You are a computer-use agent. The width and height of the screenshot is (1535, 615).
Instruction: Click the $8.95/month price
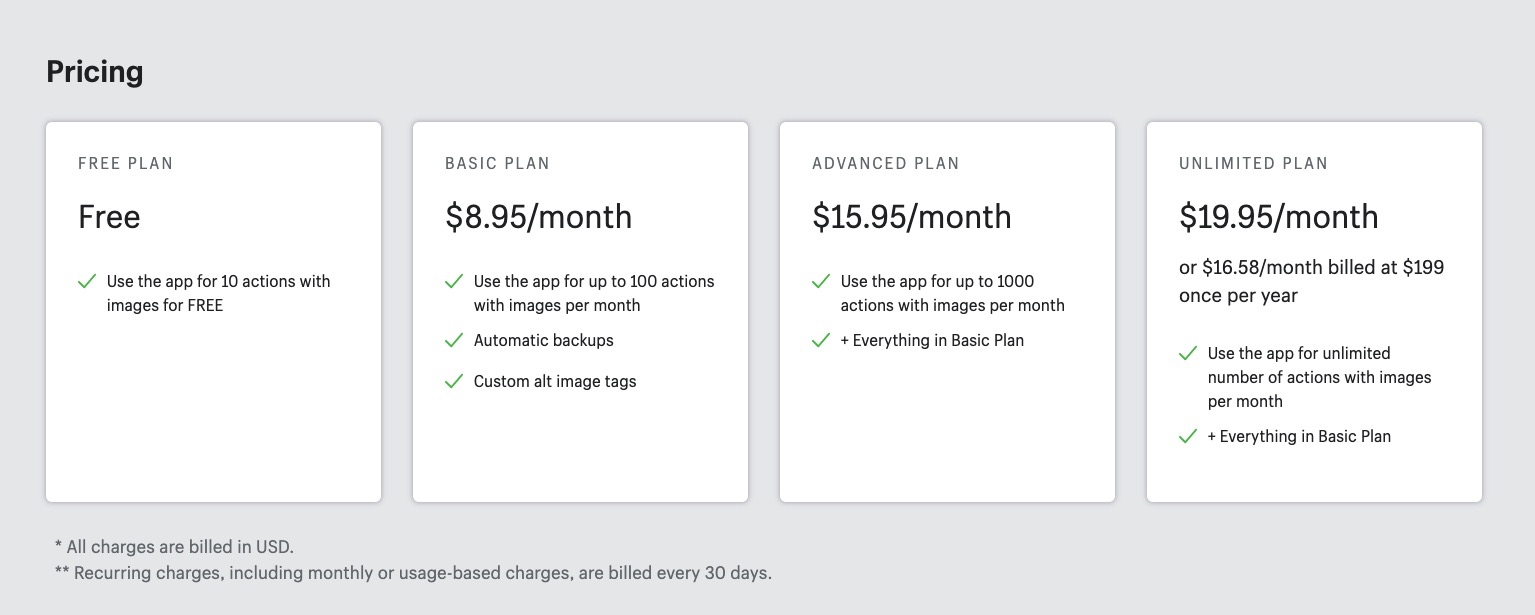[538, 217]
